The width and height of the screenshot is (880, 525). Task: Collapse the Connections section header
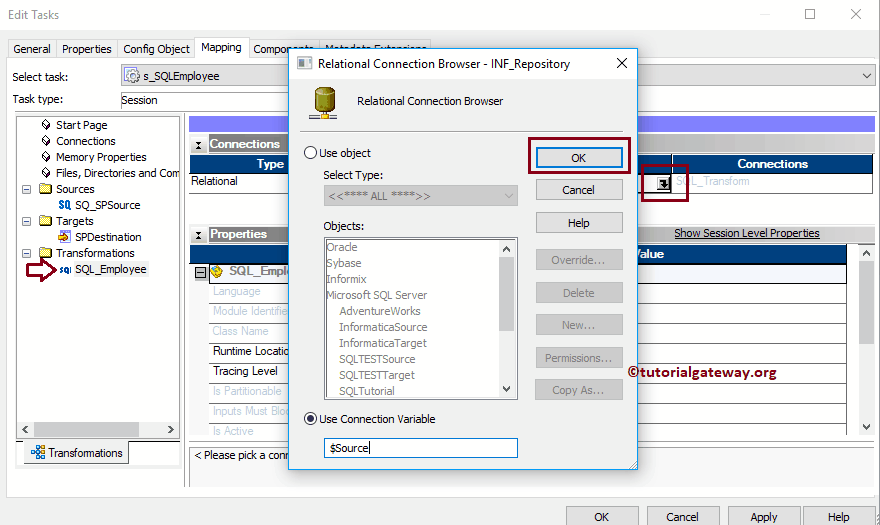click(198, 145)
